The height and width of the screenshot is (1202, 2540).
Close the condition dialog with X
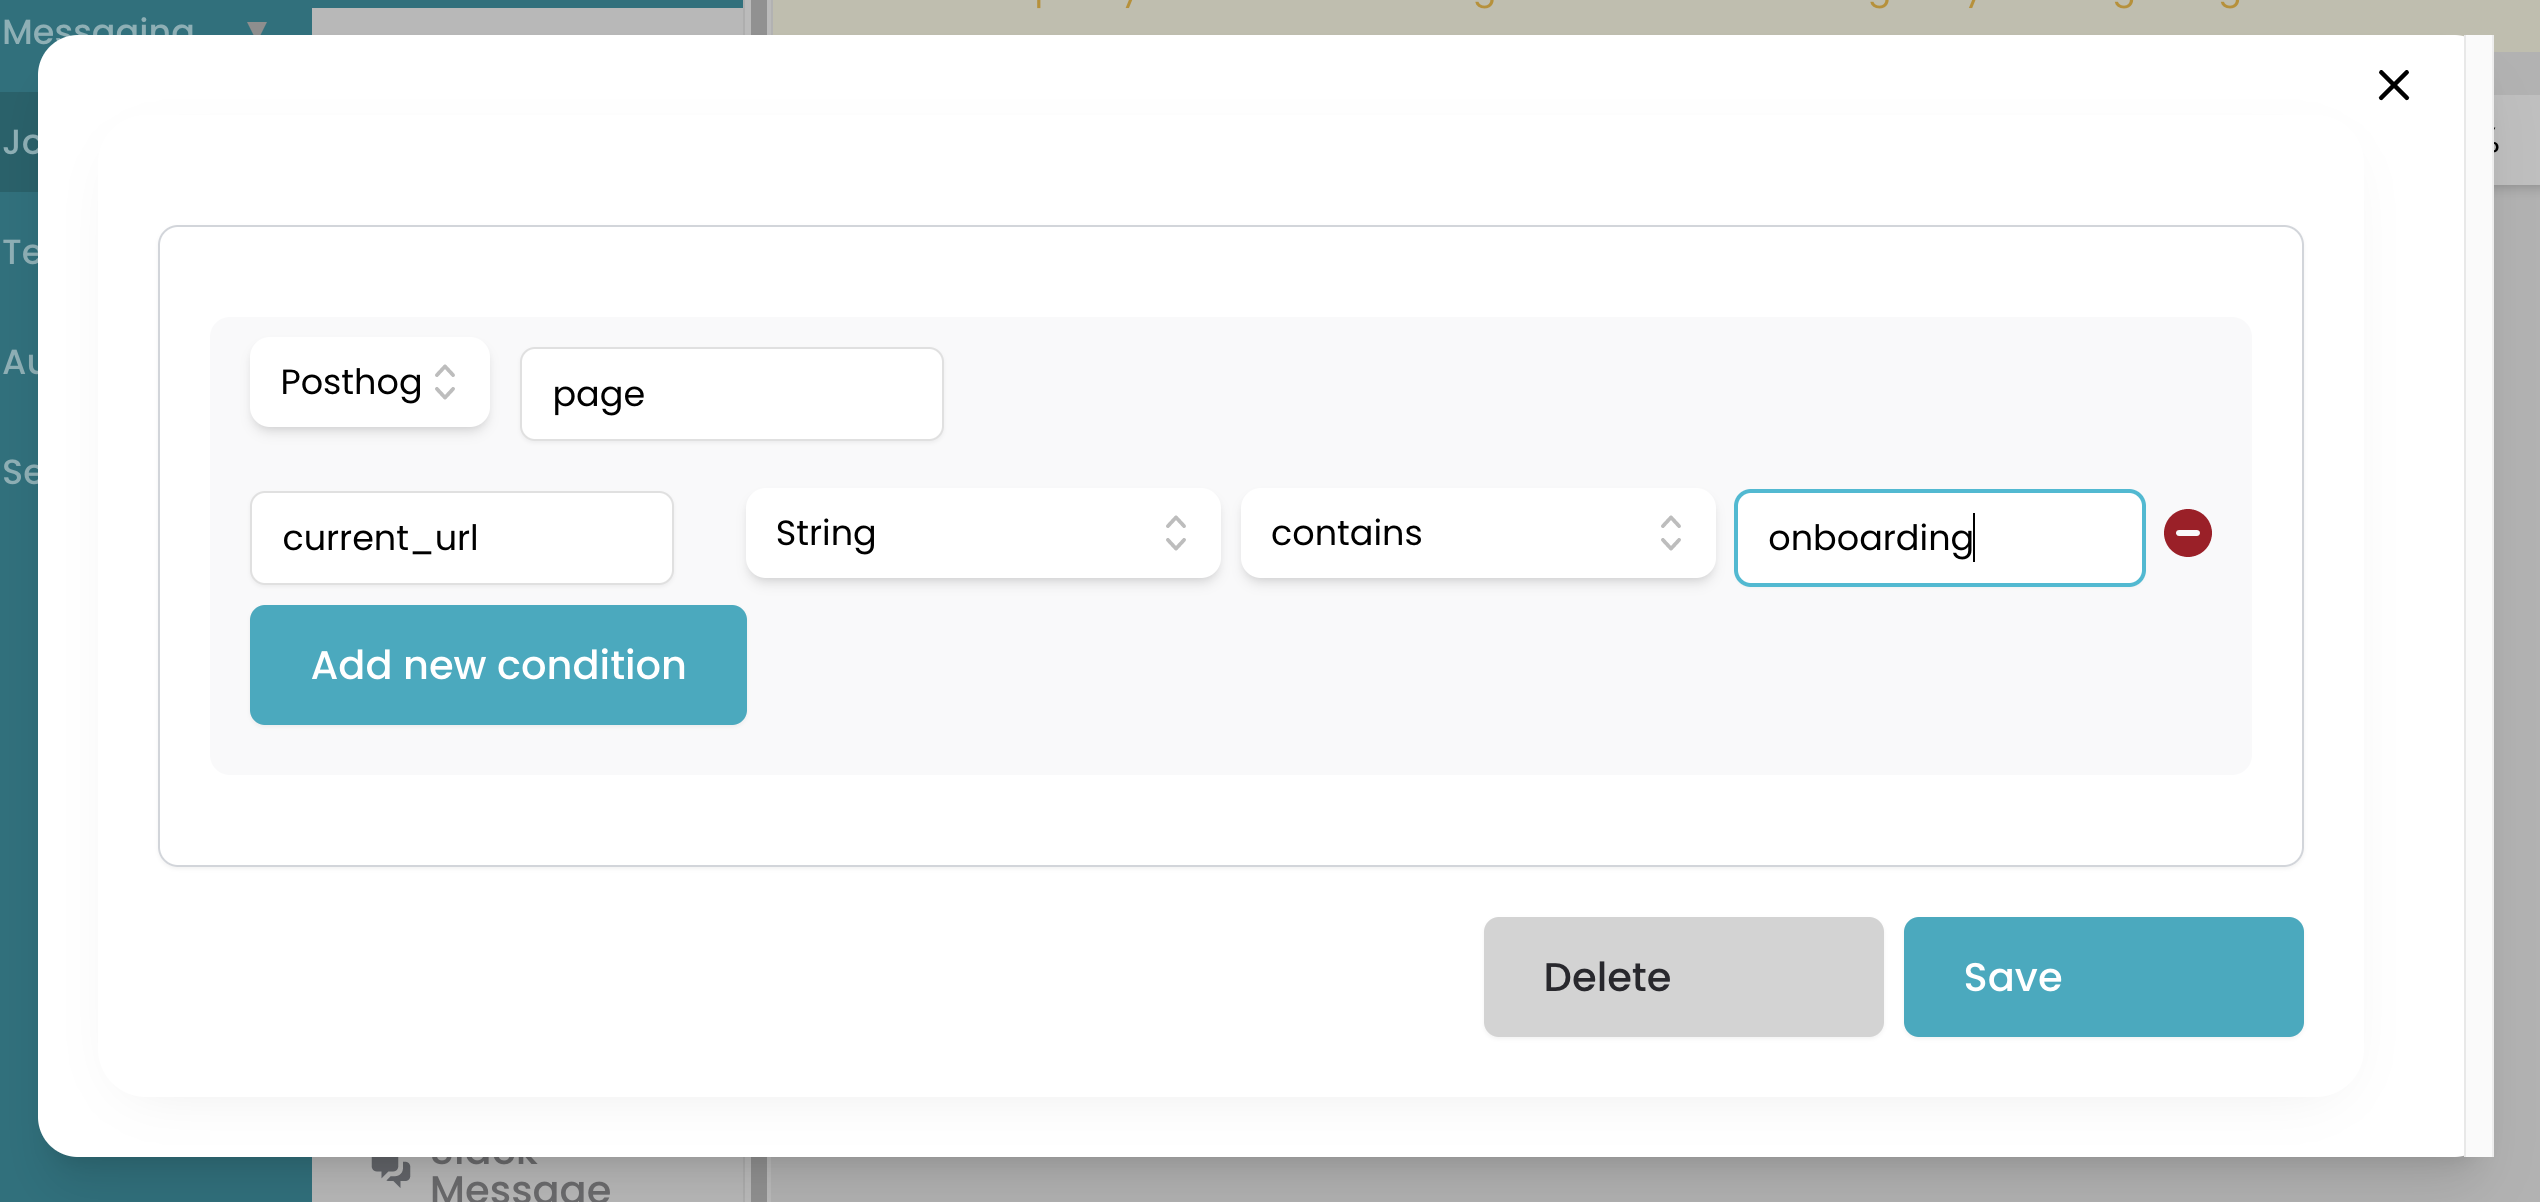tap(2393, 85)
